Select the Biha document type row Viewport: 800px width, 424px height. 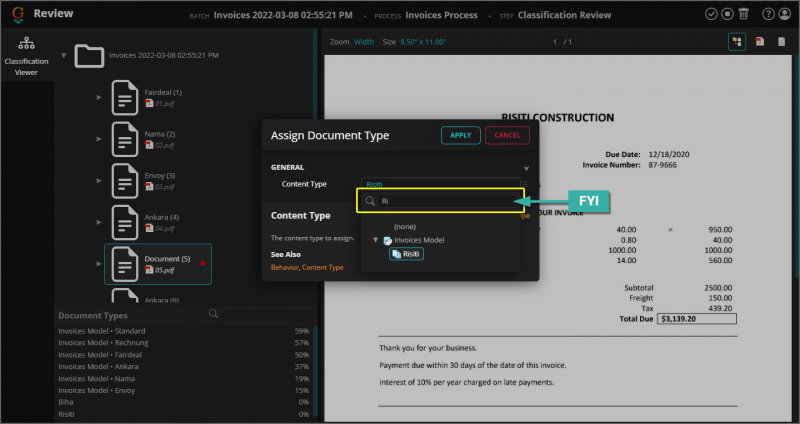coord(184,402)
